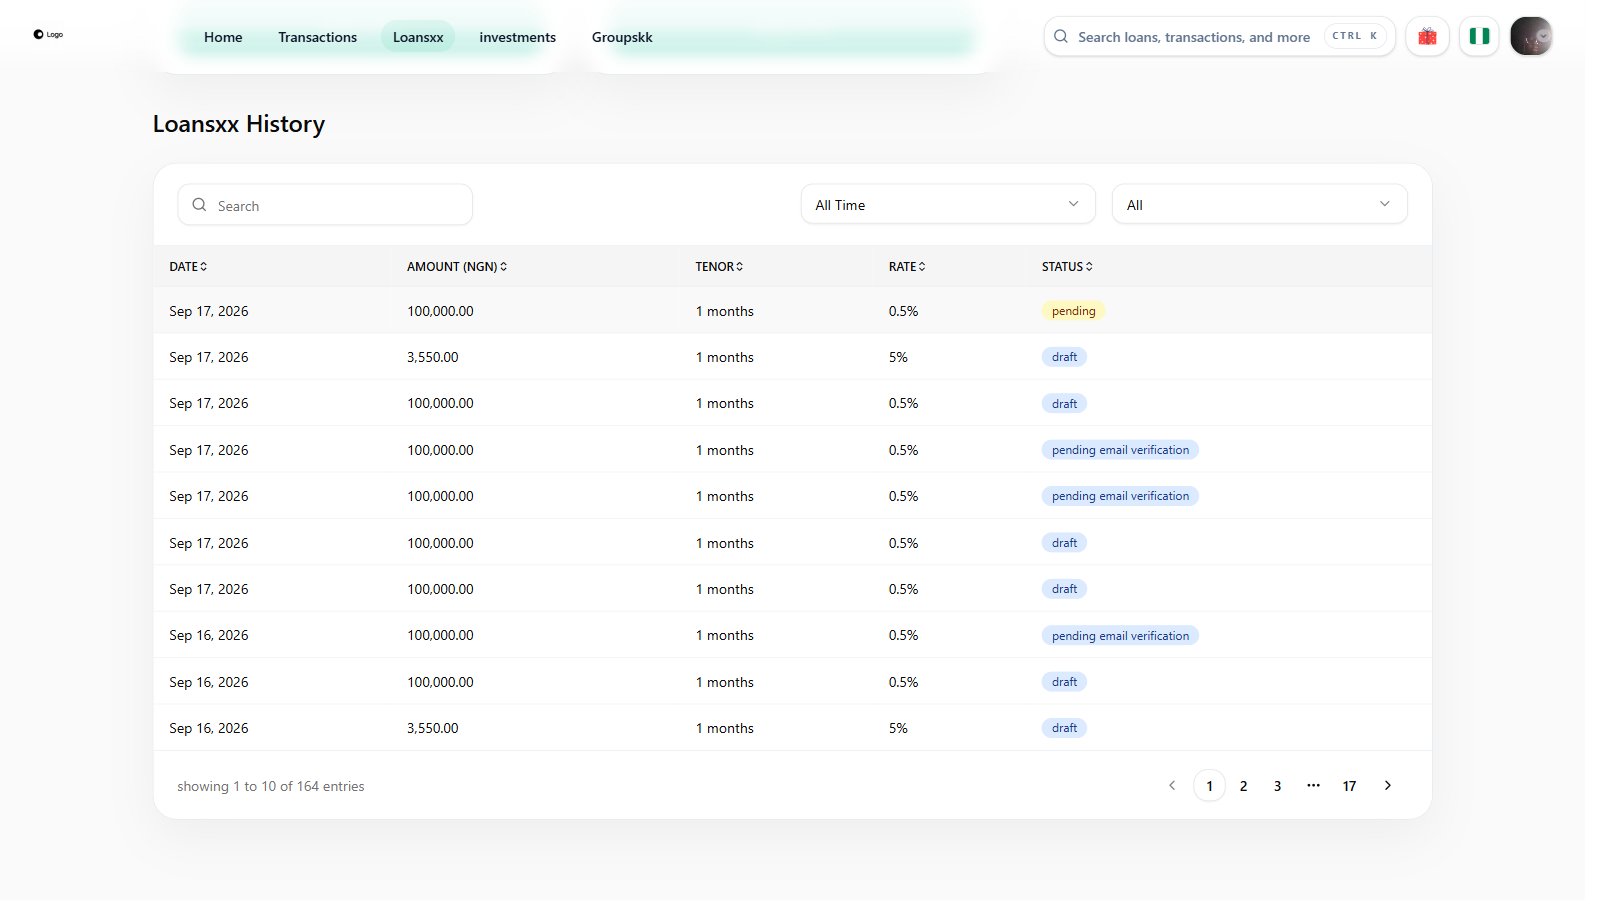Click the showing 1 to 10 of 164 entries text

point(271,786)
